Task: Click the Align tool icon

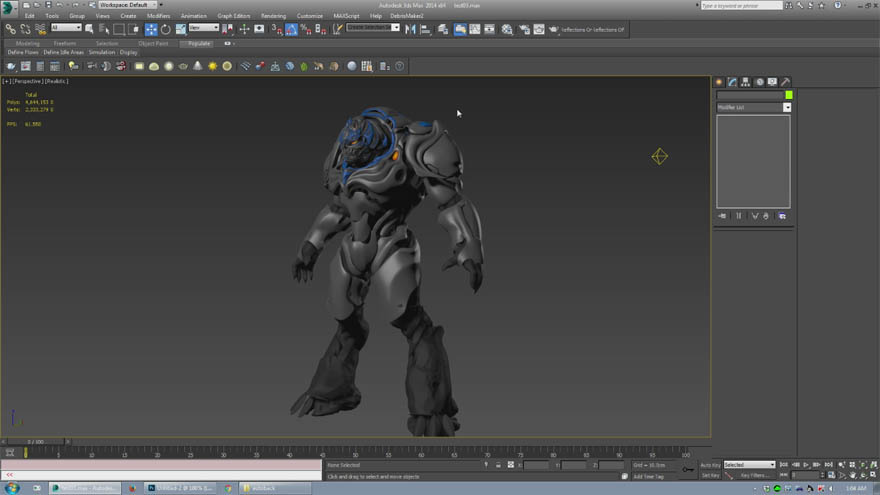Action: 425,29
